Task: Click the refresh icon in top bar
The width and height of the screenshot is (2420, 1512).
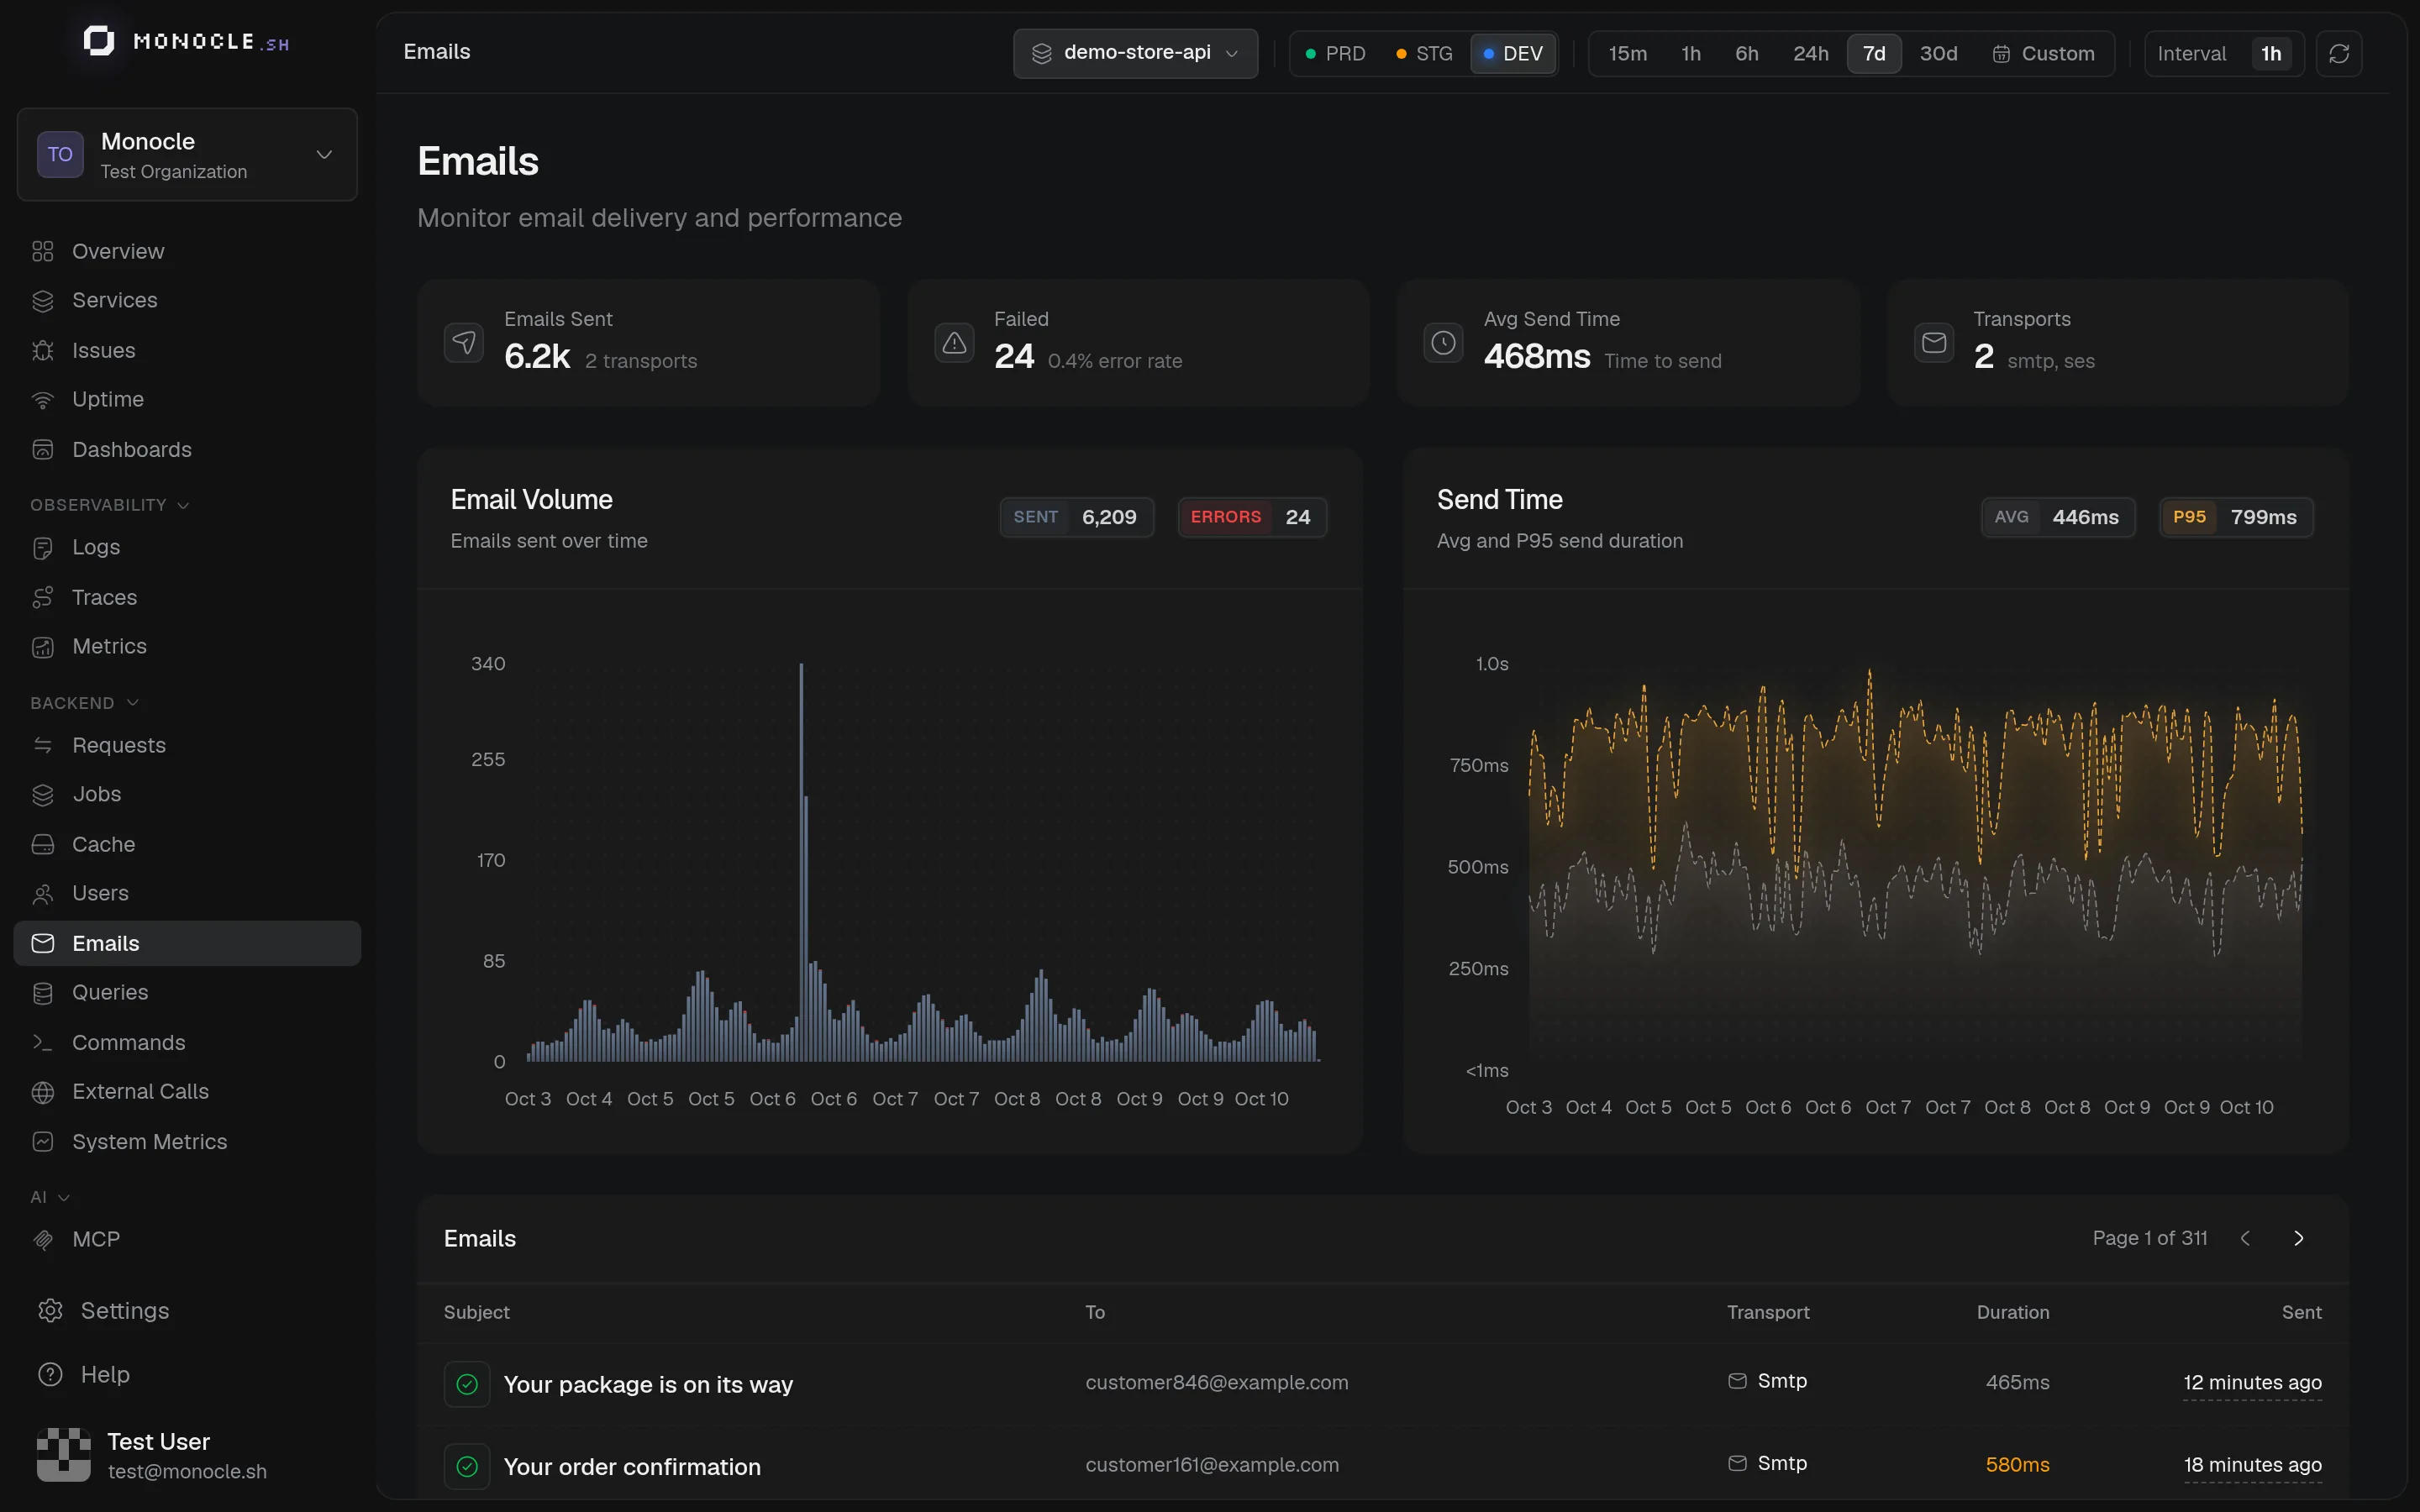Action: (x=2338, y=53)
